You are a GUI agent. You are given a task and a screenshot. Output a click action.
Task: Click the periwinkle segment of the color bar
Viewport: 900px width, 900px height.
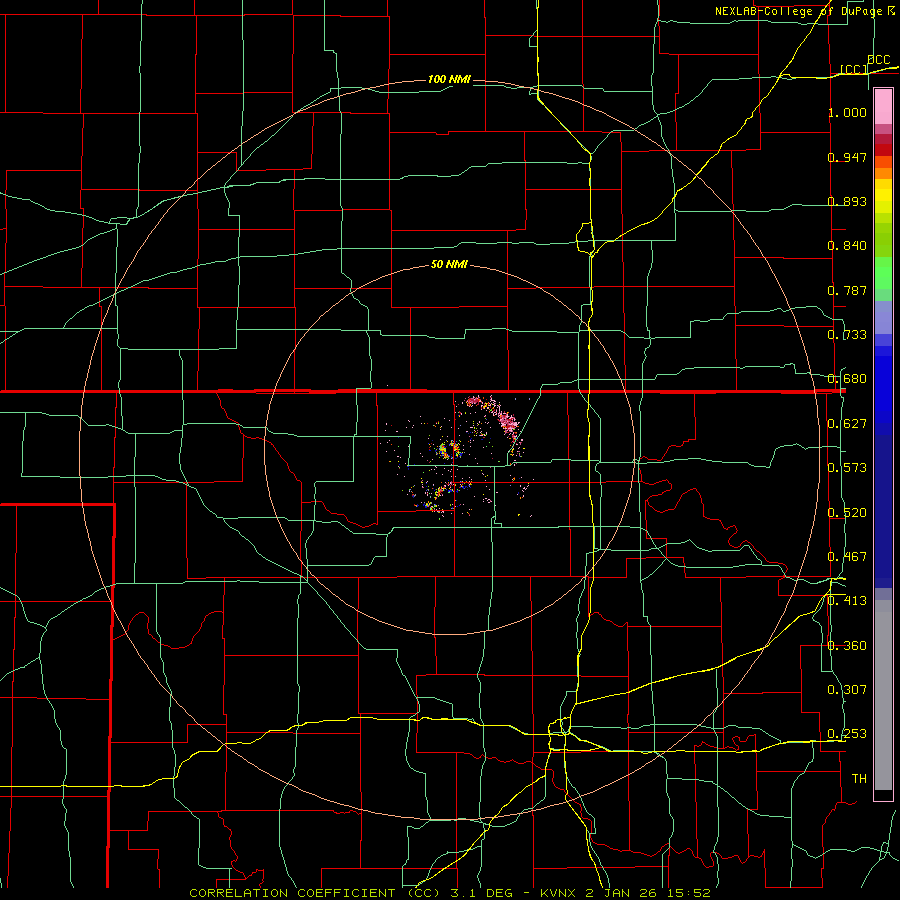coord(883,317)
